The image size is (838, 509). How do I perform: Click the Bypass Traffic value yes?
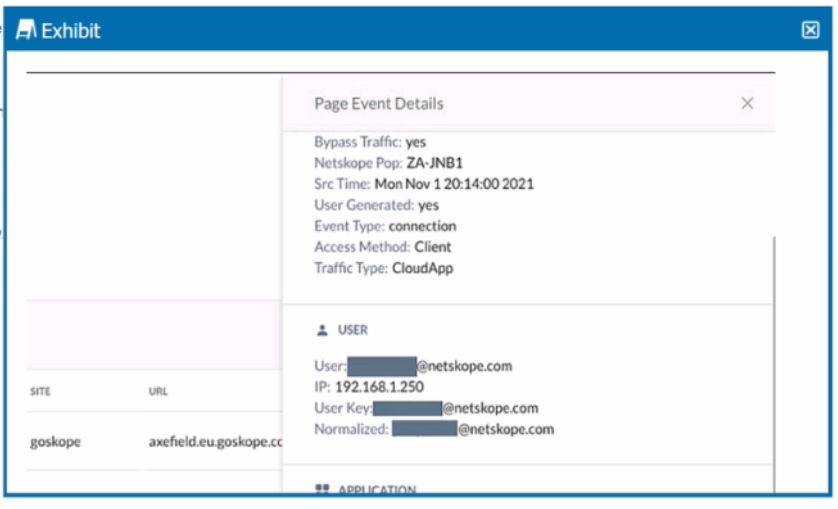coord(416,142)
